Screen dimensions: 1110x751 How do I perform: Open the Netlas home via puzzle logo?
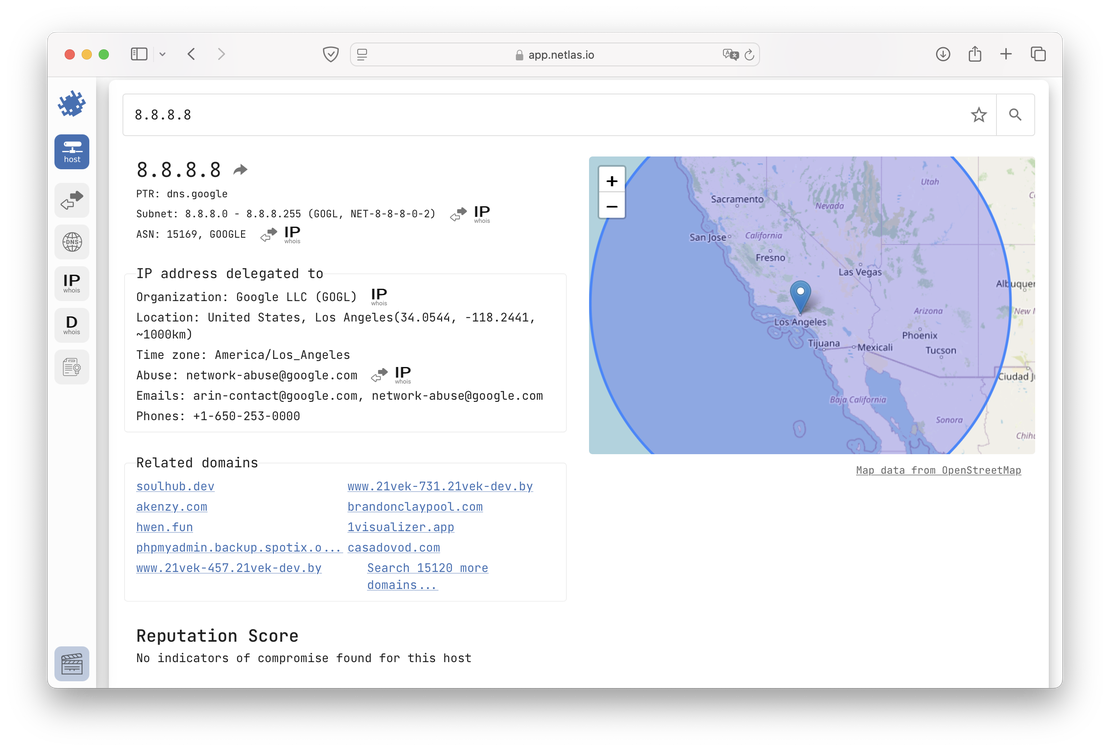click(x=71, y=103)
